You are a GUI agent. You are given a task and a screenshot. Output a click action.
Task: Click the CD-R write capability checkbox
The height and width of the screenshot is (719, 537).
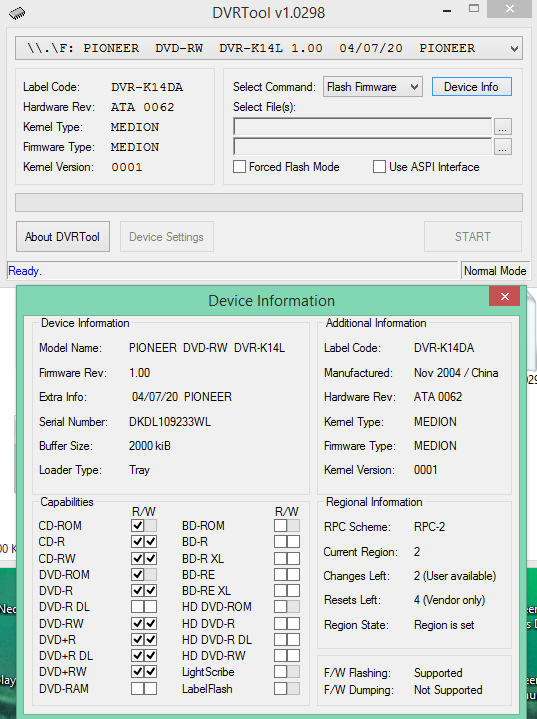[150, 542]
